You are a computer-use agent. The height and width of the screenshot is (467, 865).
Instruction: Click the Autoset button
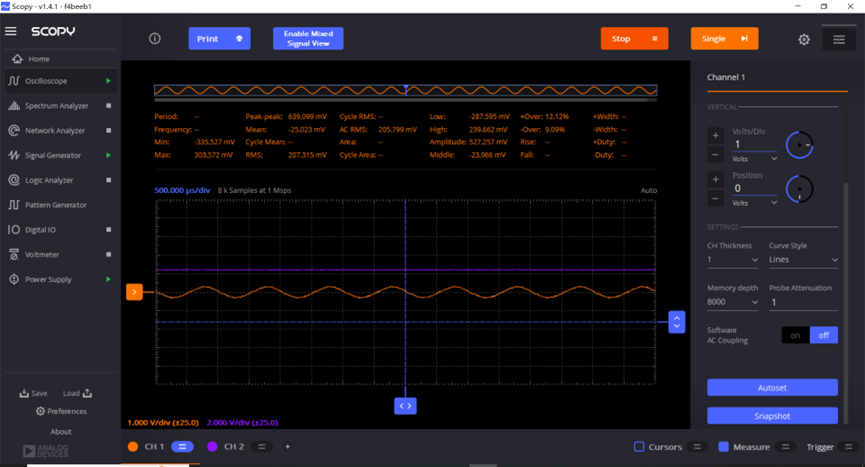tap(772, 388)
